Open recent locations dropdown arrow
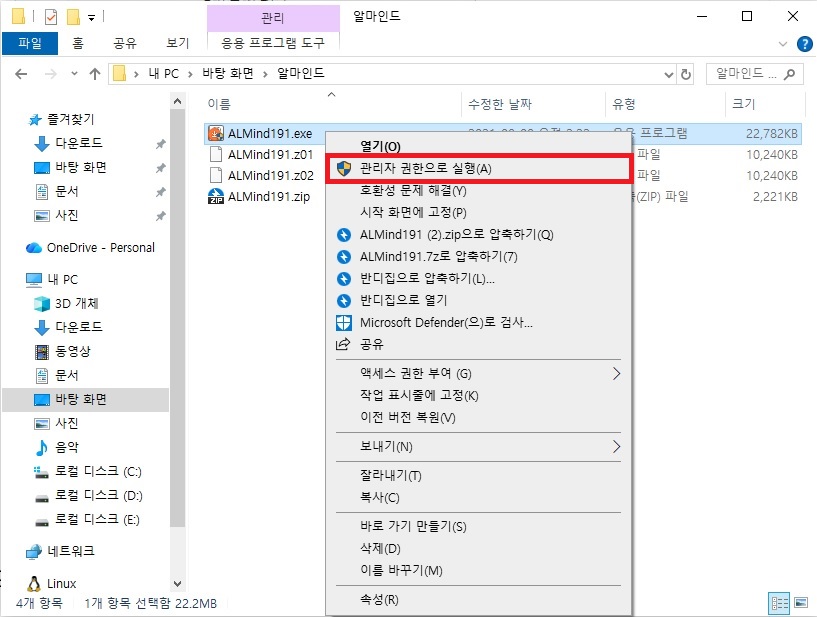The width and height of the screenshot is (817, 617). pos(74,74)
